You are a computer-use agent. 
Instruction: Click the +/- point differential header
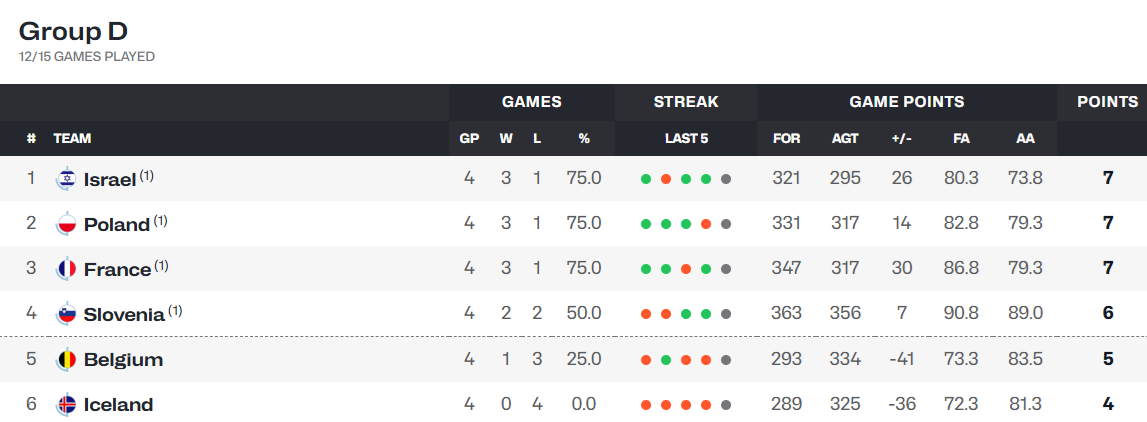[901, 138]
